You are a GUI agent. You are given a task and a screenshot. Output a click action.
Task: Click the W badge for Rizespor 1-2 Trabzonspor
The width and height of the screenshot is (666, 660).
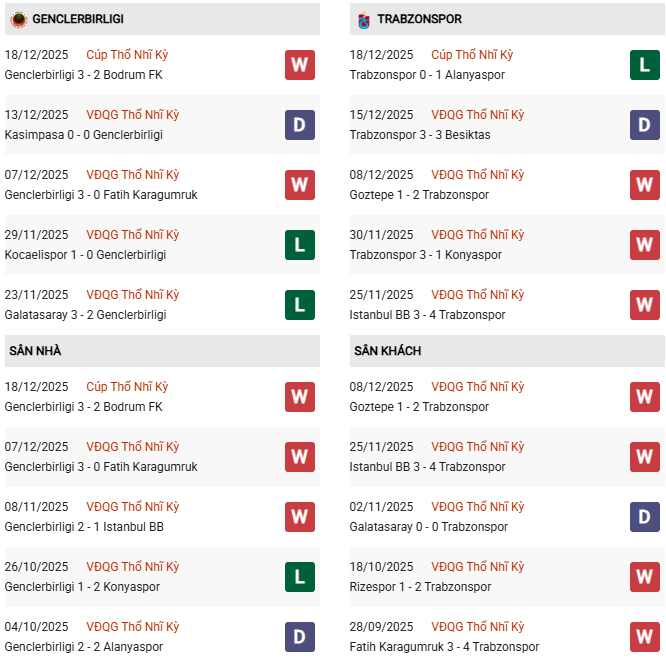[x=645, y=577]
